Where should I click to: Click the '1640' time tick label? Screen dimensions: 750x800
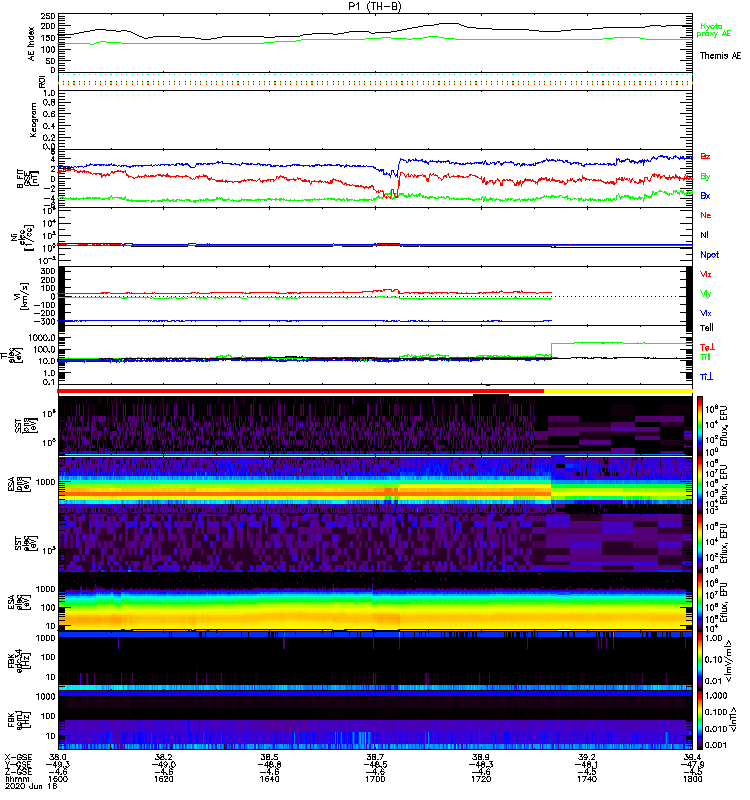[x=269, y=779]
